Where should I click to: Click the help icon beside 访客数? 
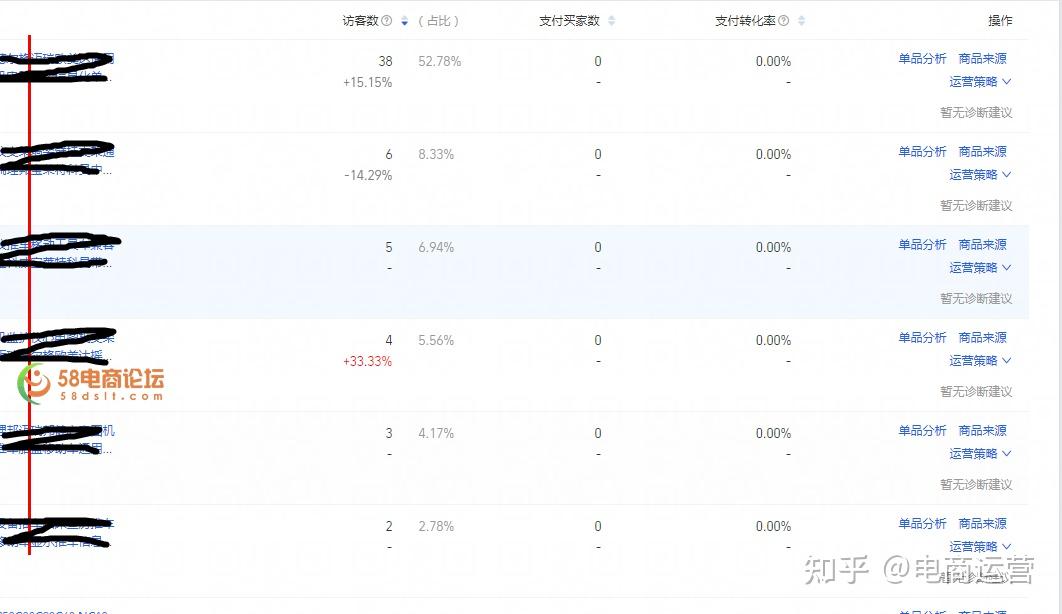387,21
